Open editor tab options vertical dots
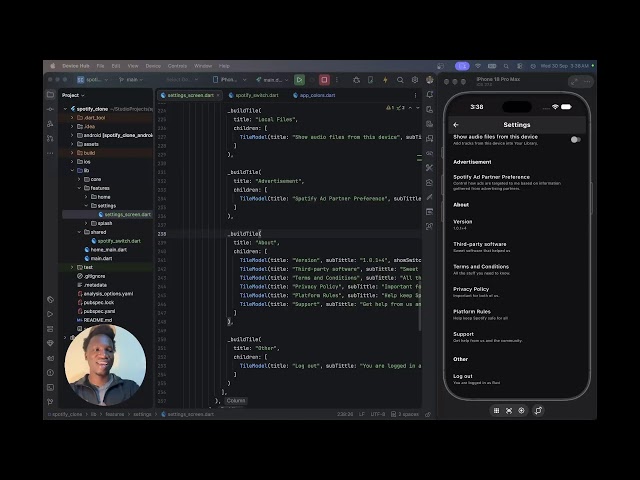The image size is (640, 480). (x=416, y=95)
